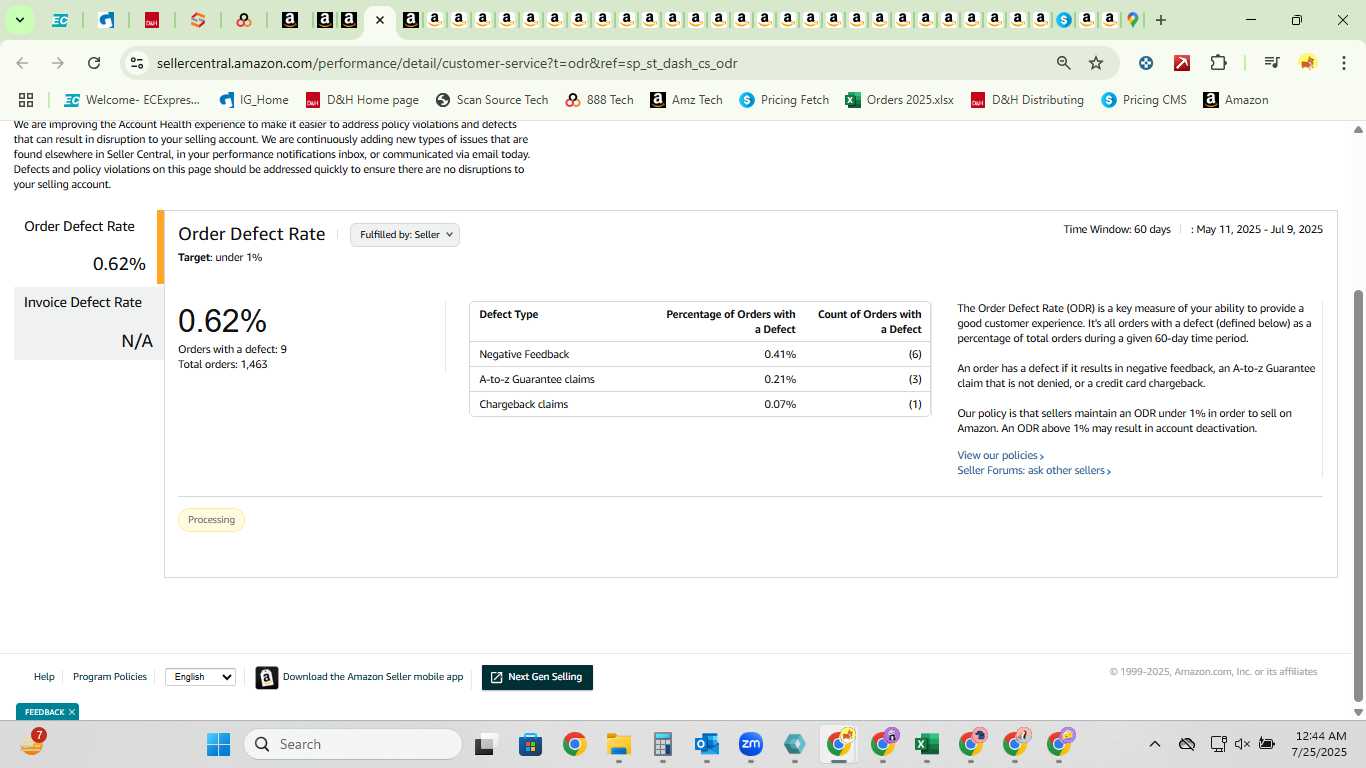The width and height of the screenshot is (1366, 768).
Task: Open the 888 Tech bookmark
Action: [x=599, y=100]
